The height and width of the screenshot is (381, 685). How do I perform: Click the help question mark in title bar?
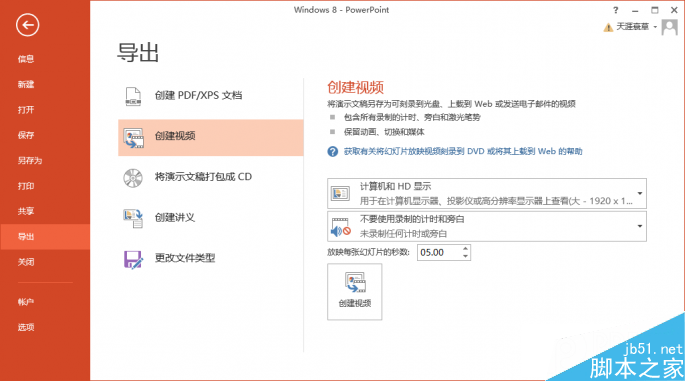click(x=616, y=10)
